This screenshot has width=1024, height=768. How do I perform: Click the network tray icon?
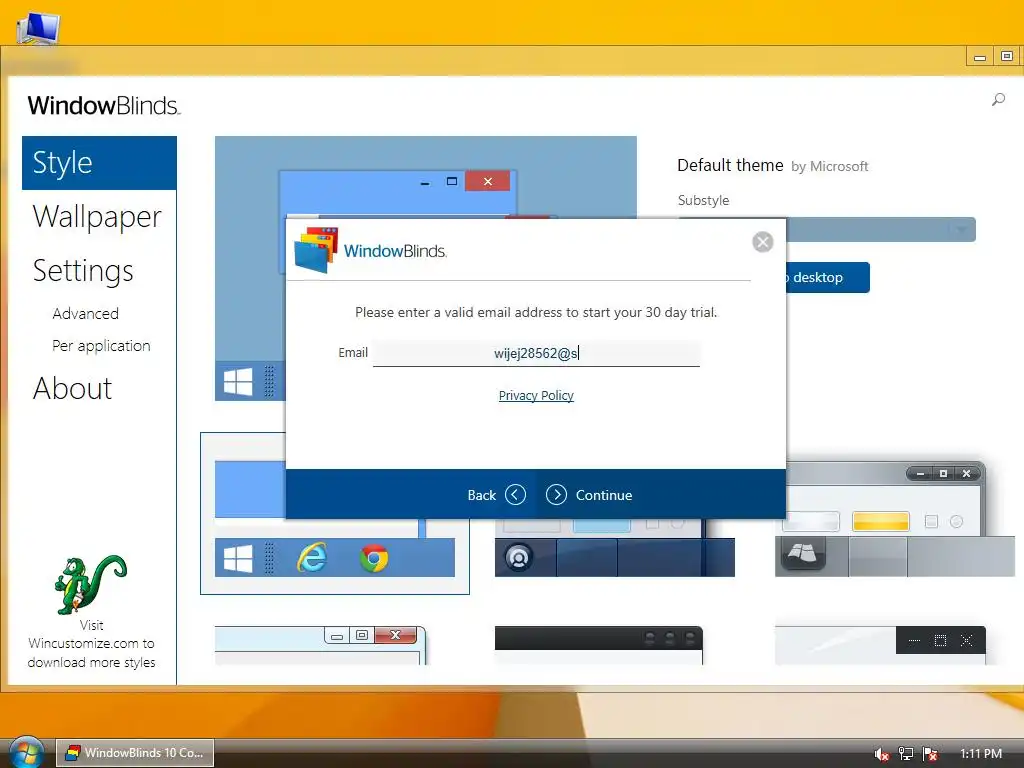(x=906, y=754)
